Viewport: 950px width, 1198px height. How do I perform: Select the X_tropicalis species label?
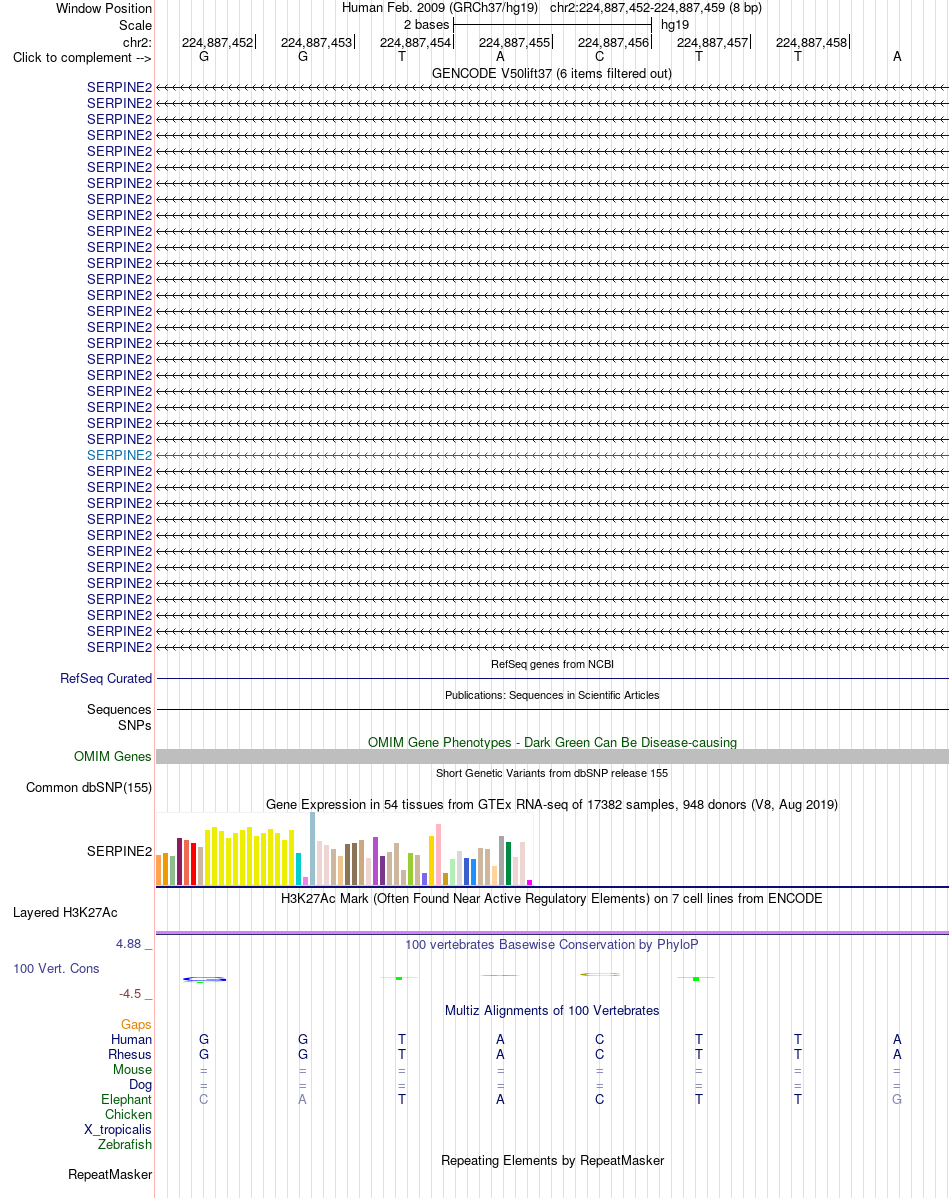click(118, 1130)
